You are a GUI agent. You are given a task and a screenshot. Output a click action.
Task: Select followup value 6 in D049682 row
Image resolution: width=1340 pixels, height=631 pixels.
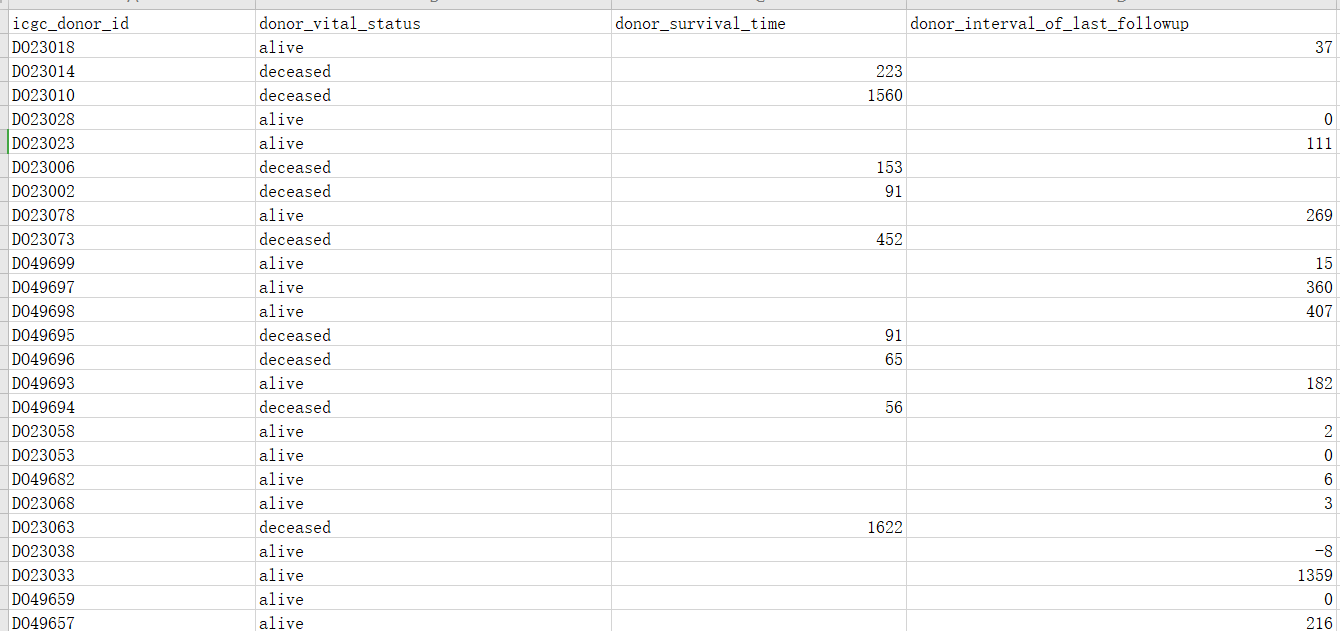(1123, 479)
